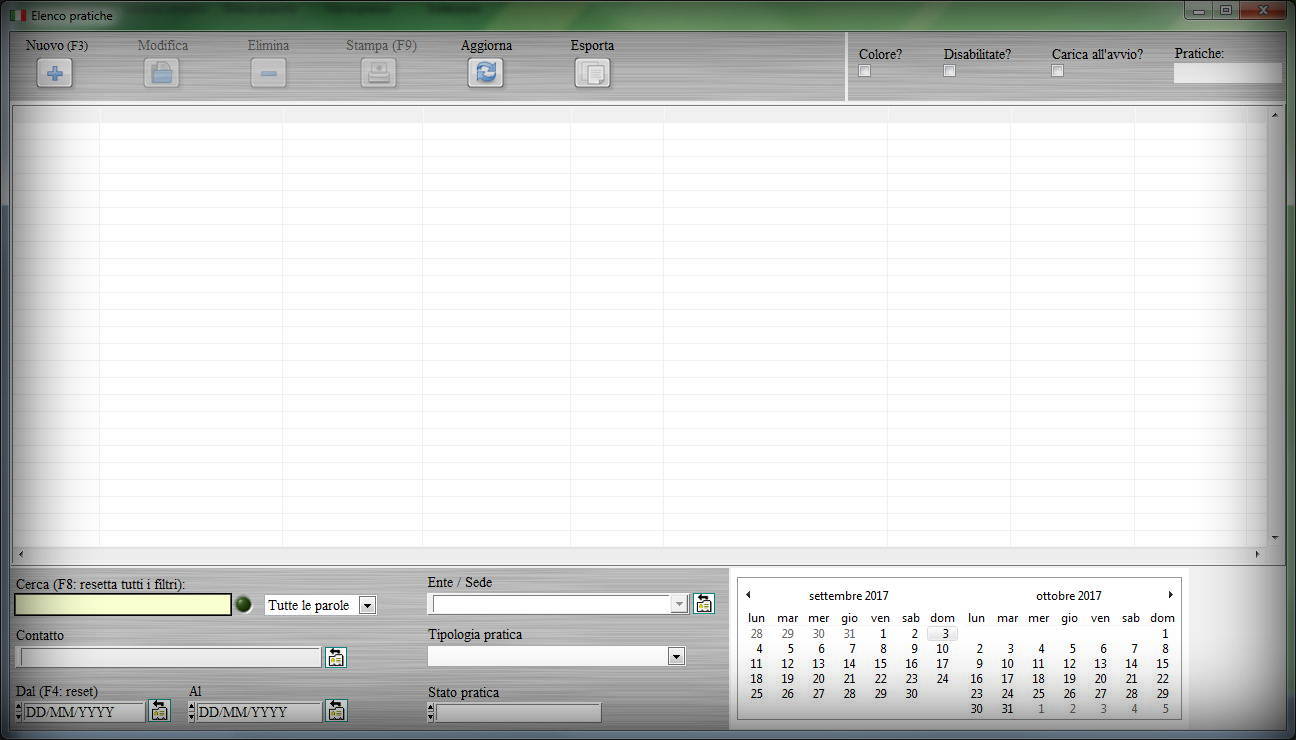Viewport: 1296px width, 740px height.
Task: Select 1 in ottobre 2017
Action: pyautogui.click(x=1165, y=633)
